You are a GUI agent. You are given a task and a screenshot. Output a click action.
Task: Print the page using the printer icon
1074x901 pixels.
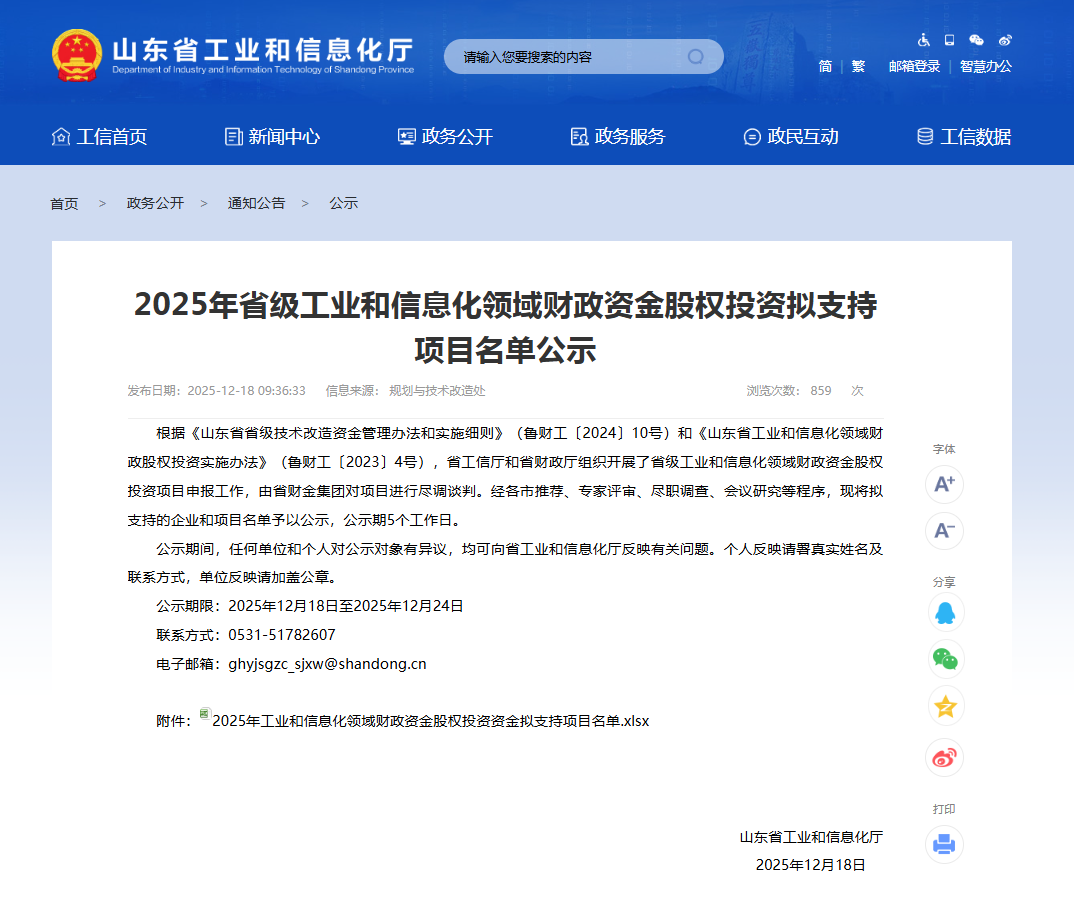(x=943, y=845)
